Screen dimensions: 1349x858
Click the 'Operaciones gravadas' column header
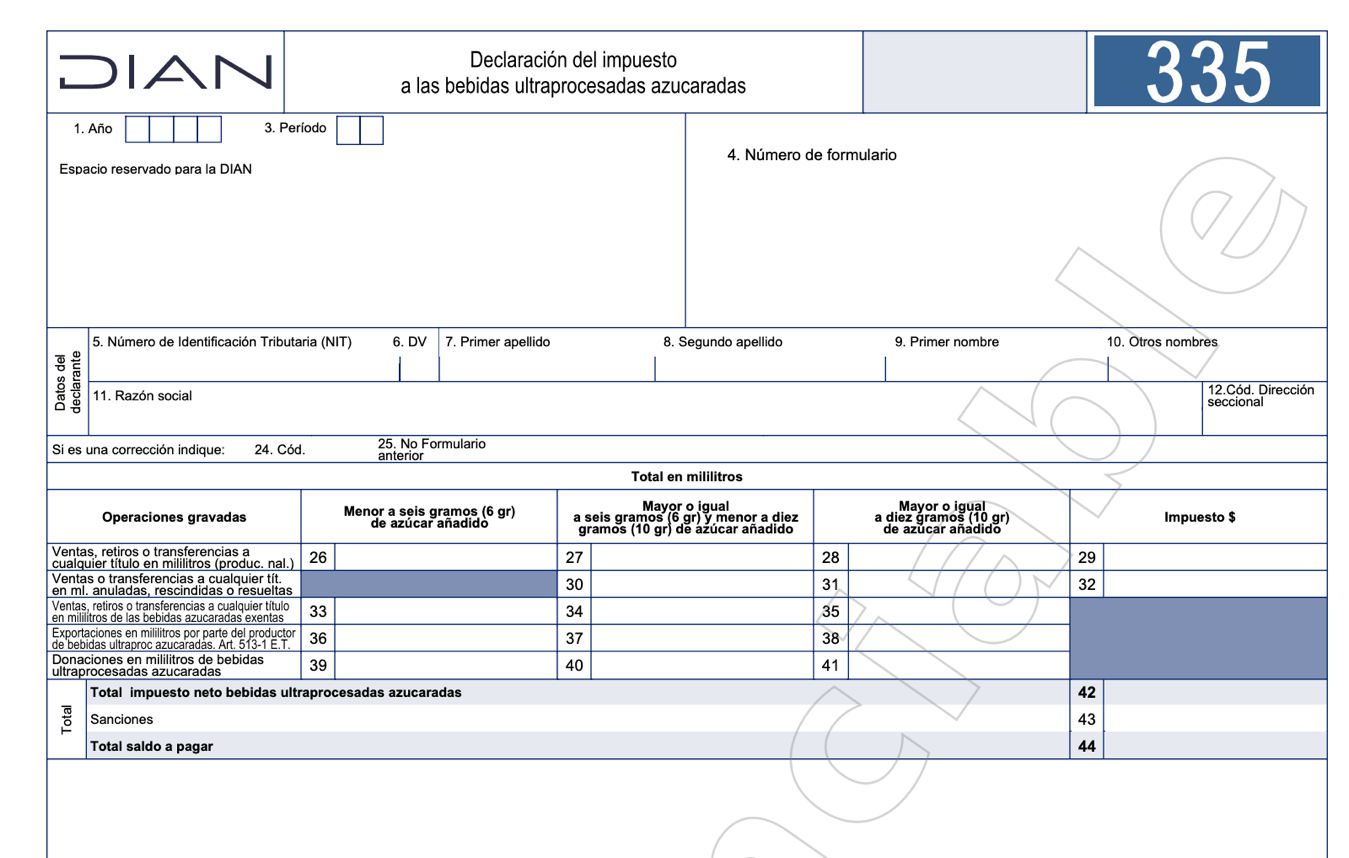(174, 518)
